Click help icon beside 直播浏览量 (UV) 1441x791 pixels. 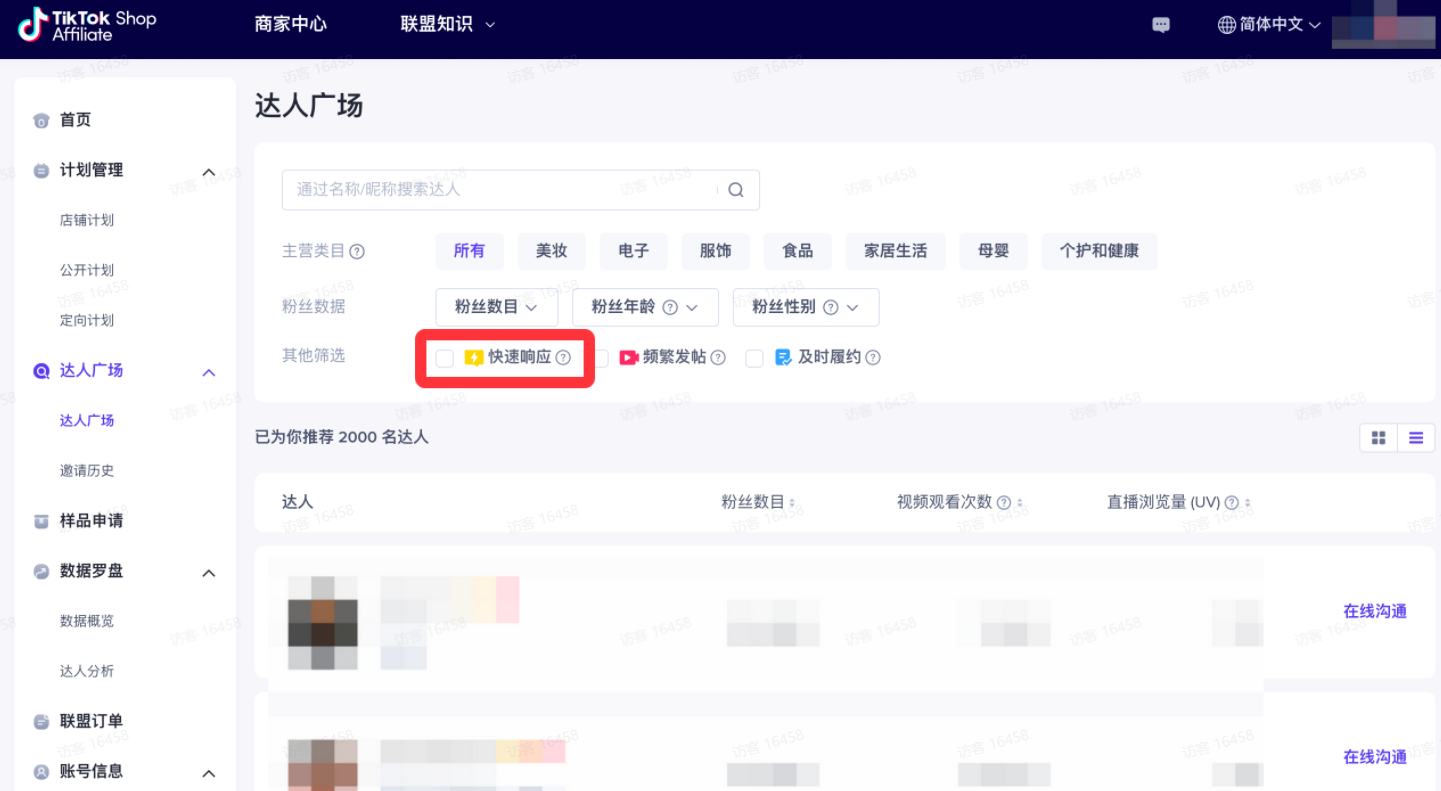click(1232, 503)
